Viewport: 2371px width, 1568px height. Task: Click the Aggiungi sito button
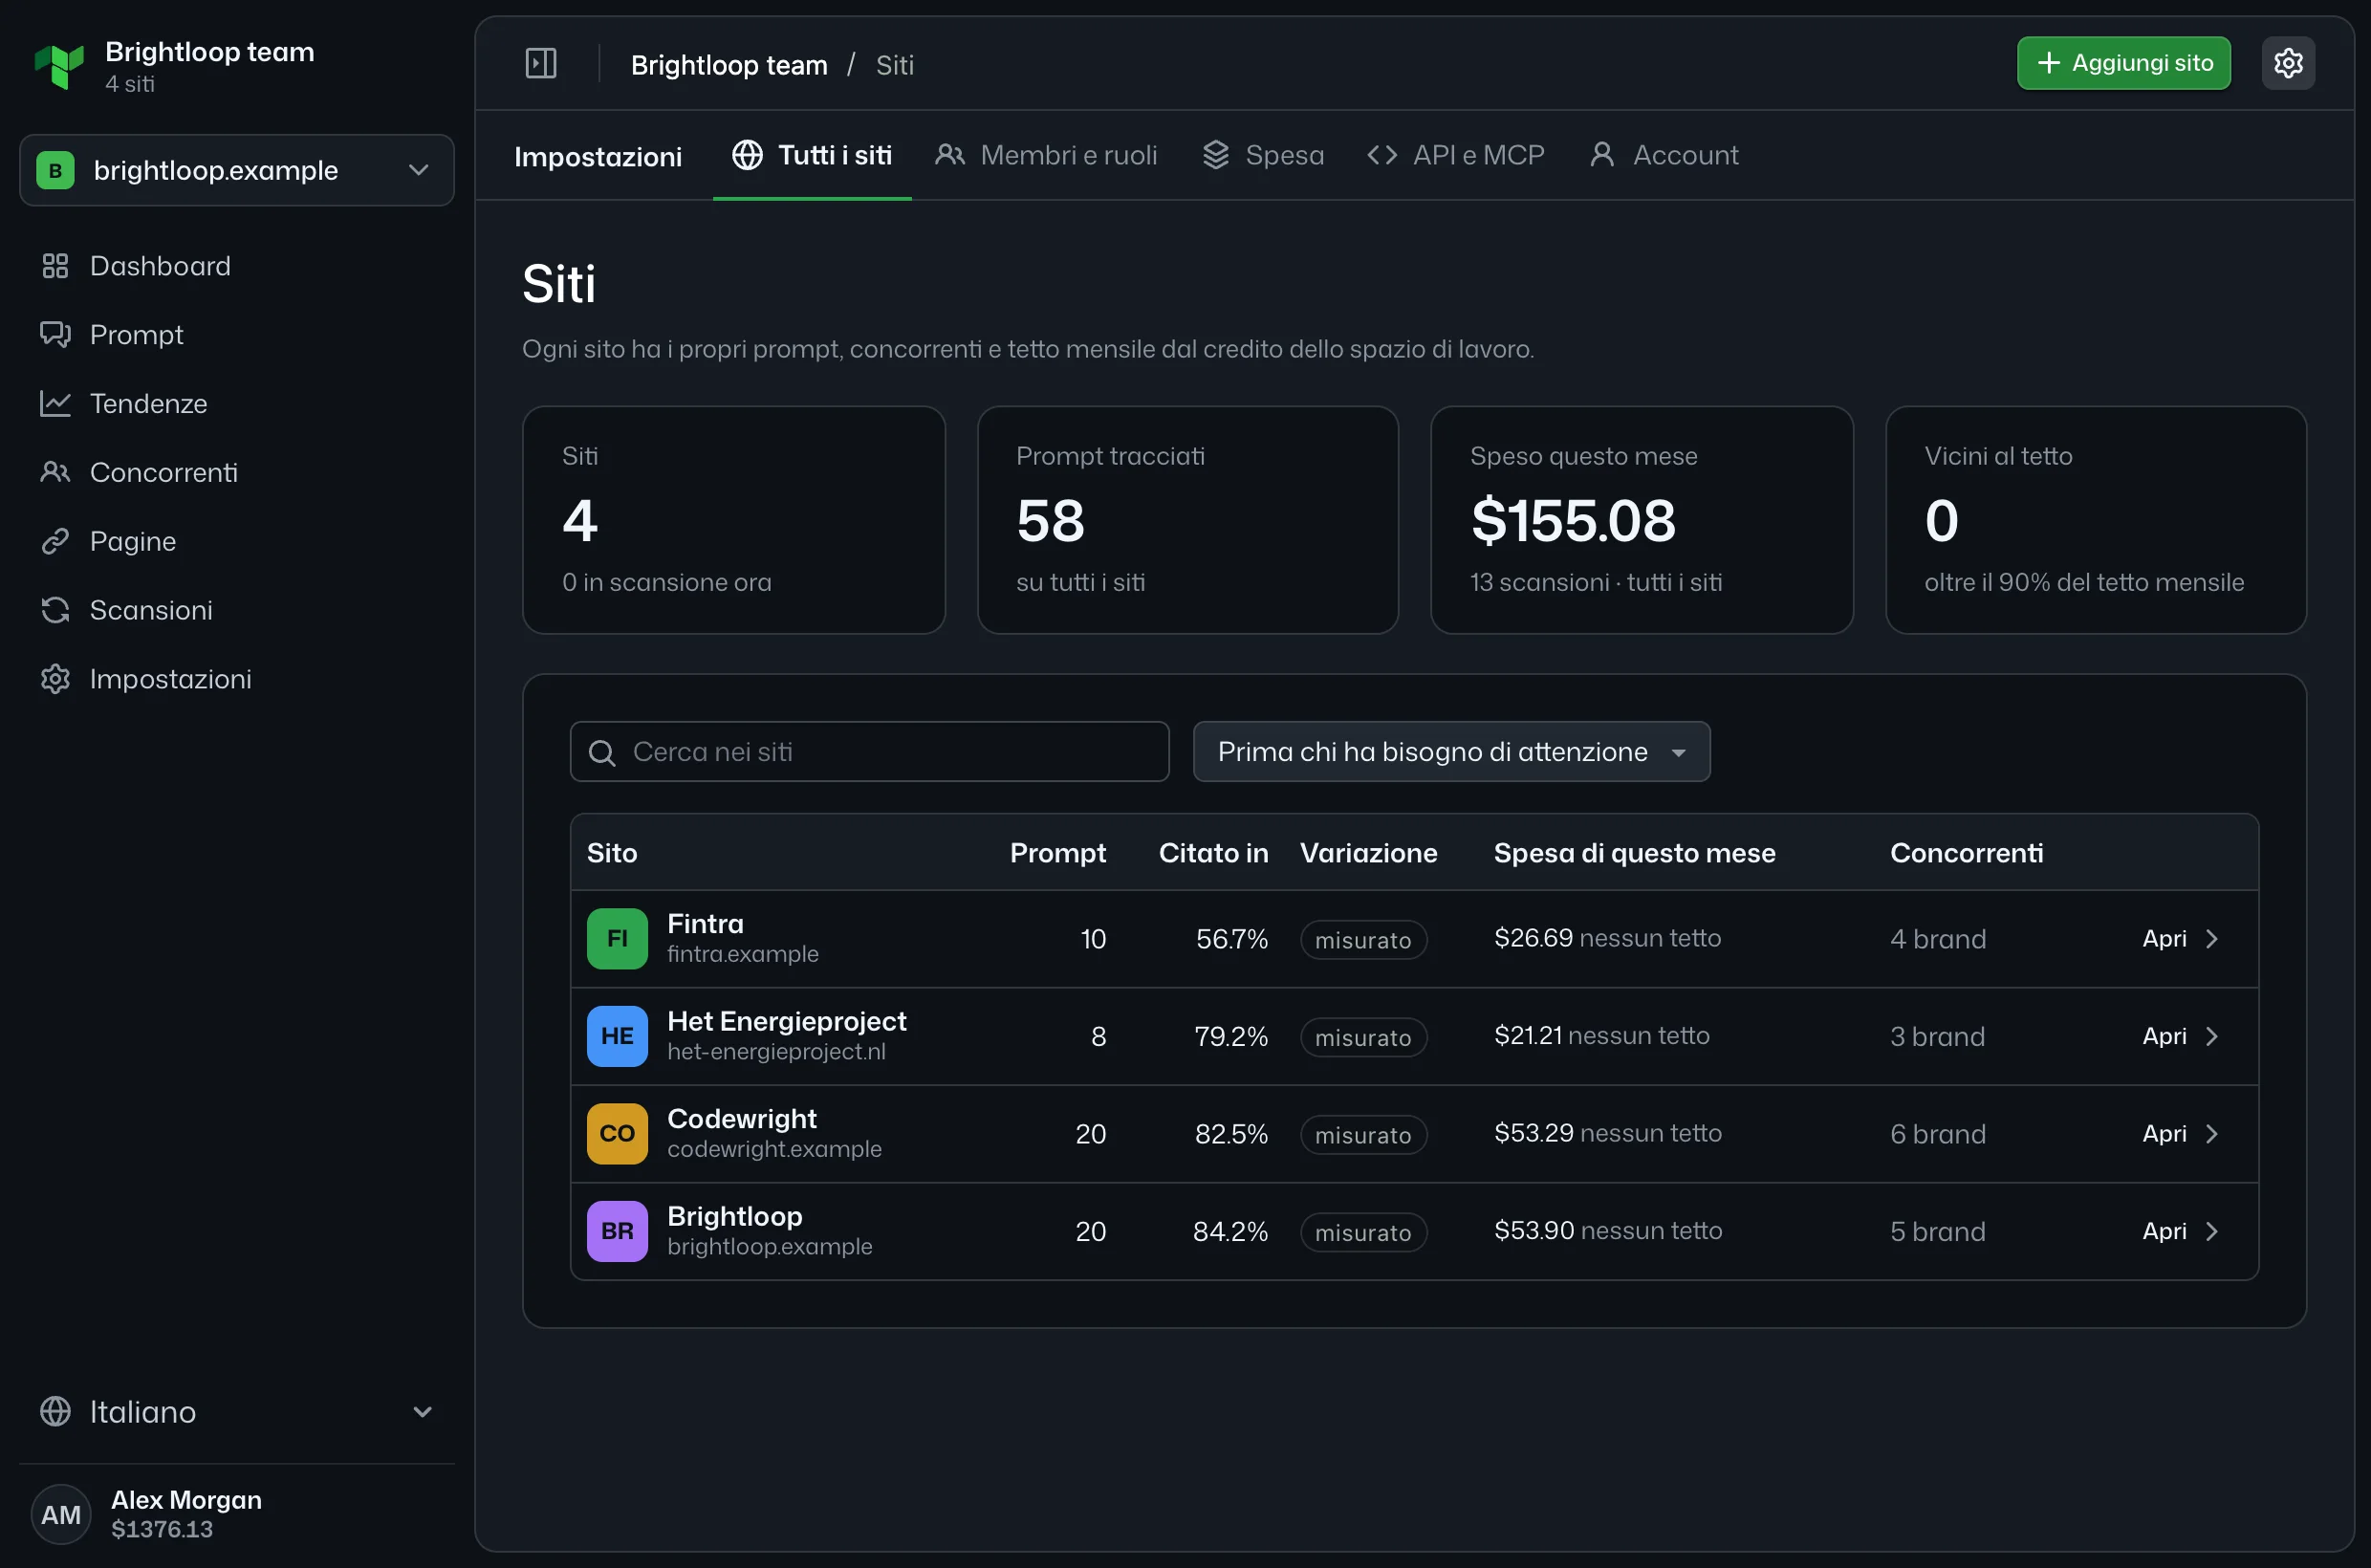[2124, 63]
